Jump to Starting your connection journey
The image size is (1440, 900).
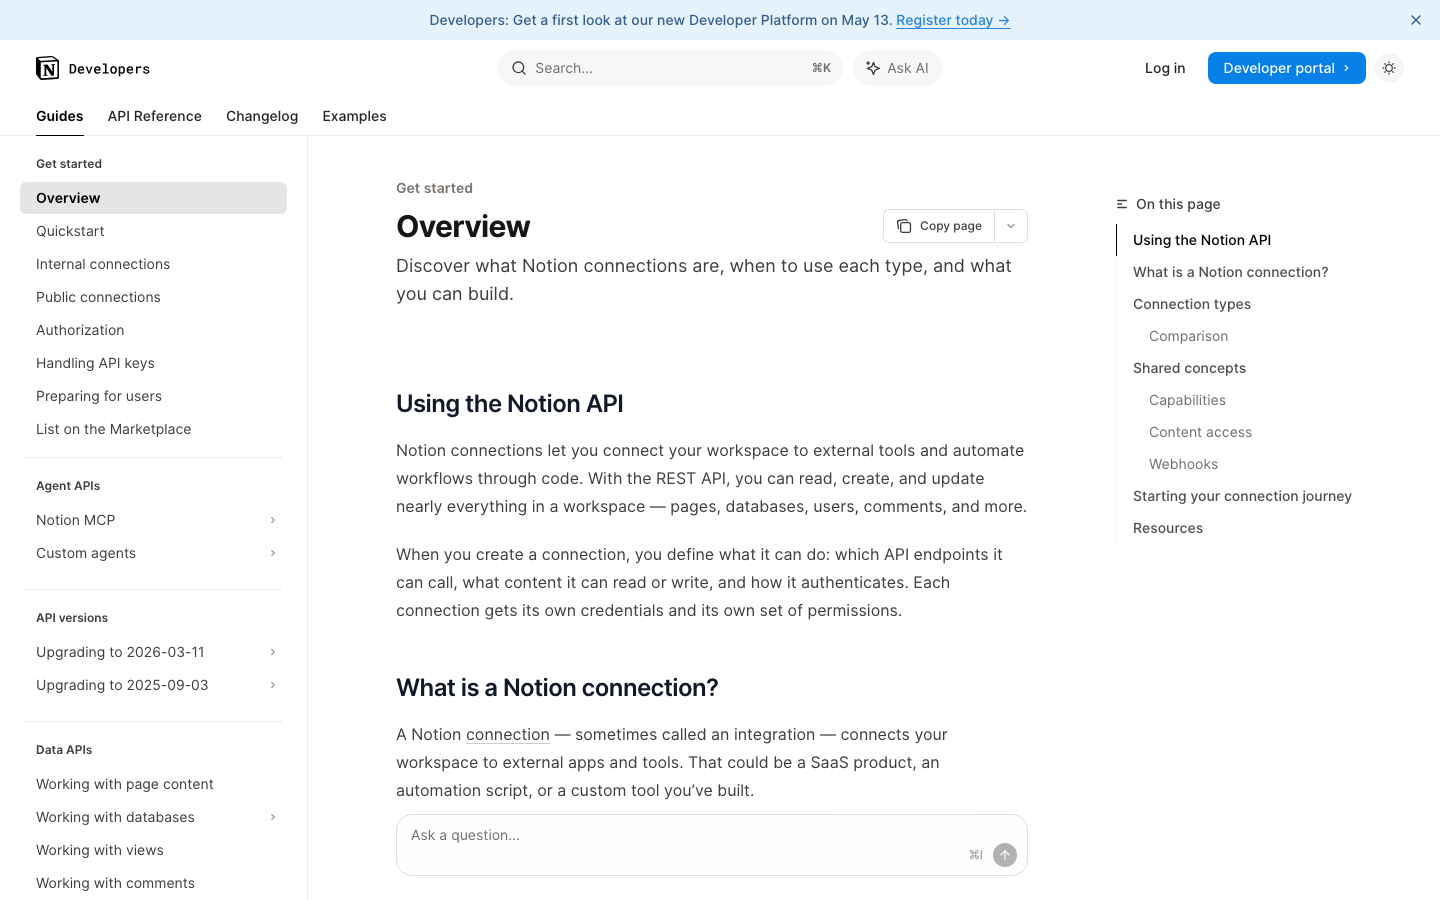tap(1242, 496)
